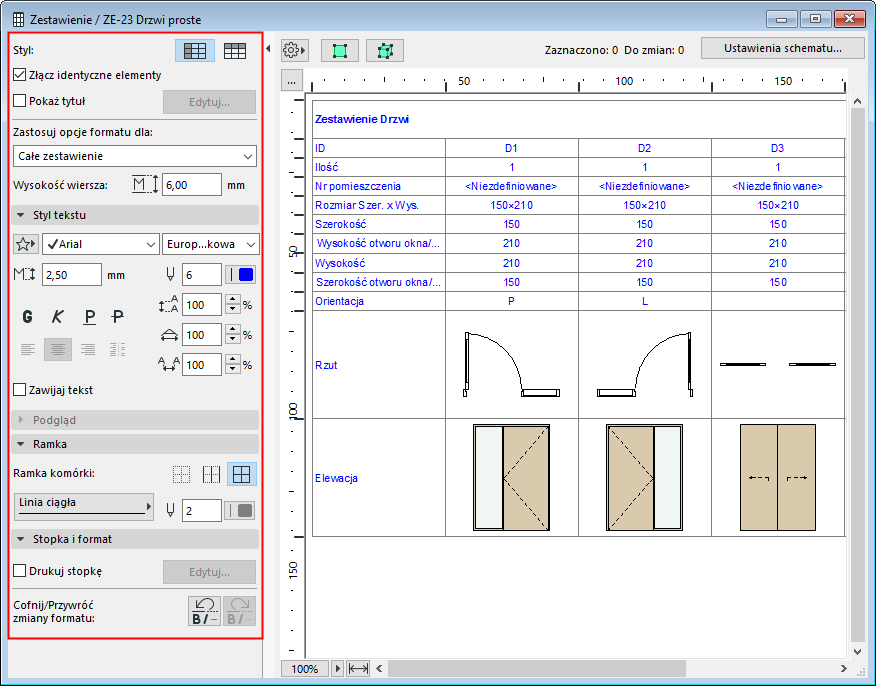This screenshot has width=876, height=686.
Task: Enable the Zawijaj tekst checkbox
Action: tap(20, 390)
